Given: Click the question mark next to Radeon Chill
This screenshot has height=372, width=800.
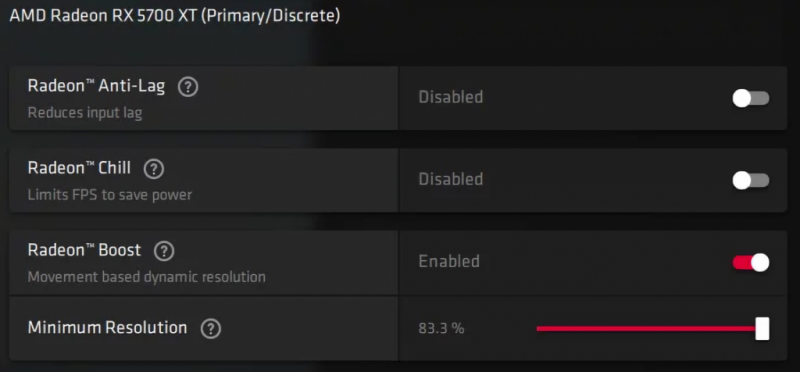Looking at the screenshot, I should tap(154, 169).
